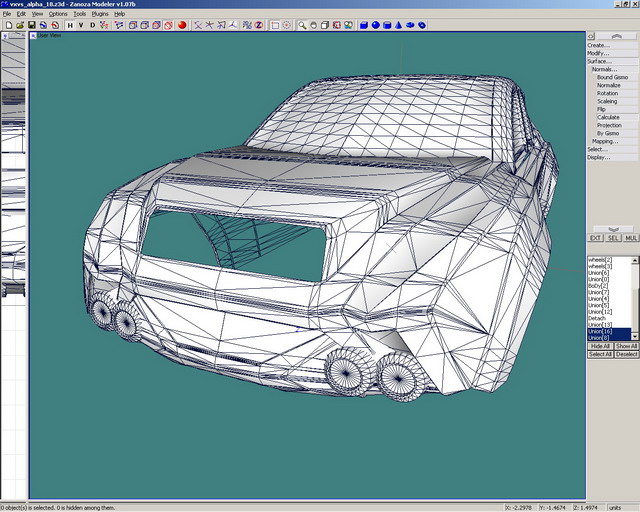640x512 pixels.
Task: Click the Normalize command button
Action: point(608,85)
